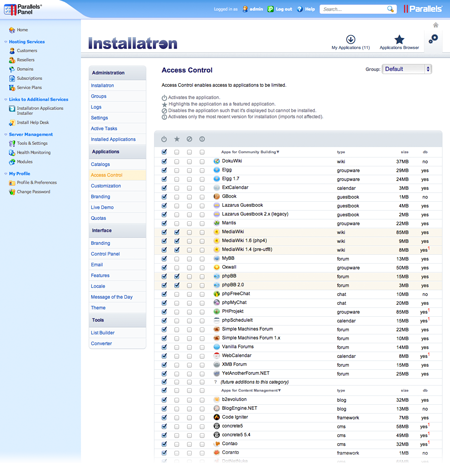Open Settings in Administration menu
The image size is (450, 463).
click(99, 118)
